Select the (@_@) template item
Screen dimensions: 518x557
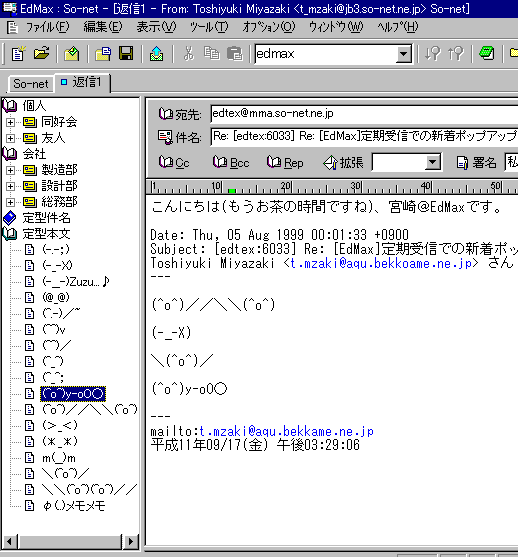coord(56,298)
